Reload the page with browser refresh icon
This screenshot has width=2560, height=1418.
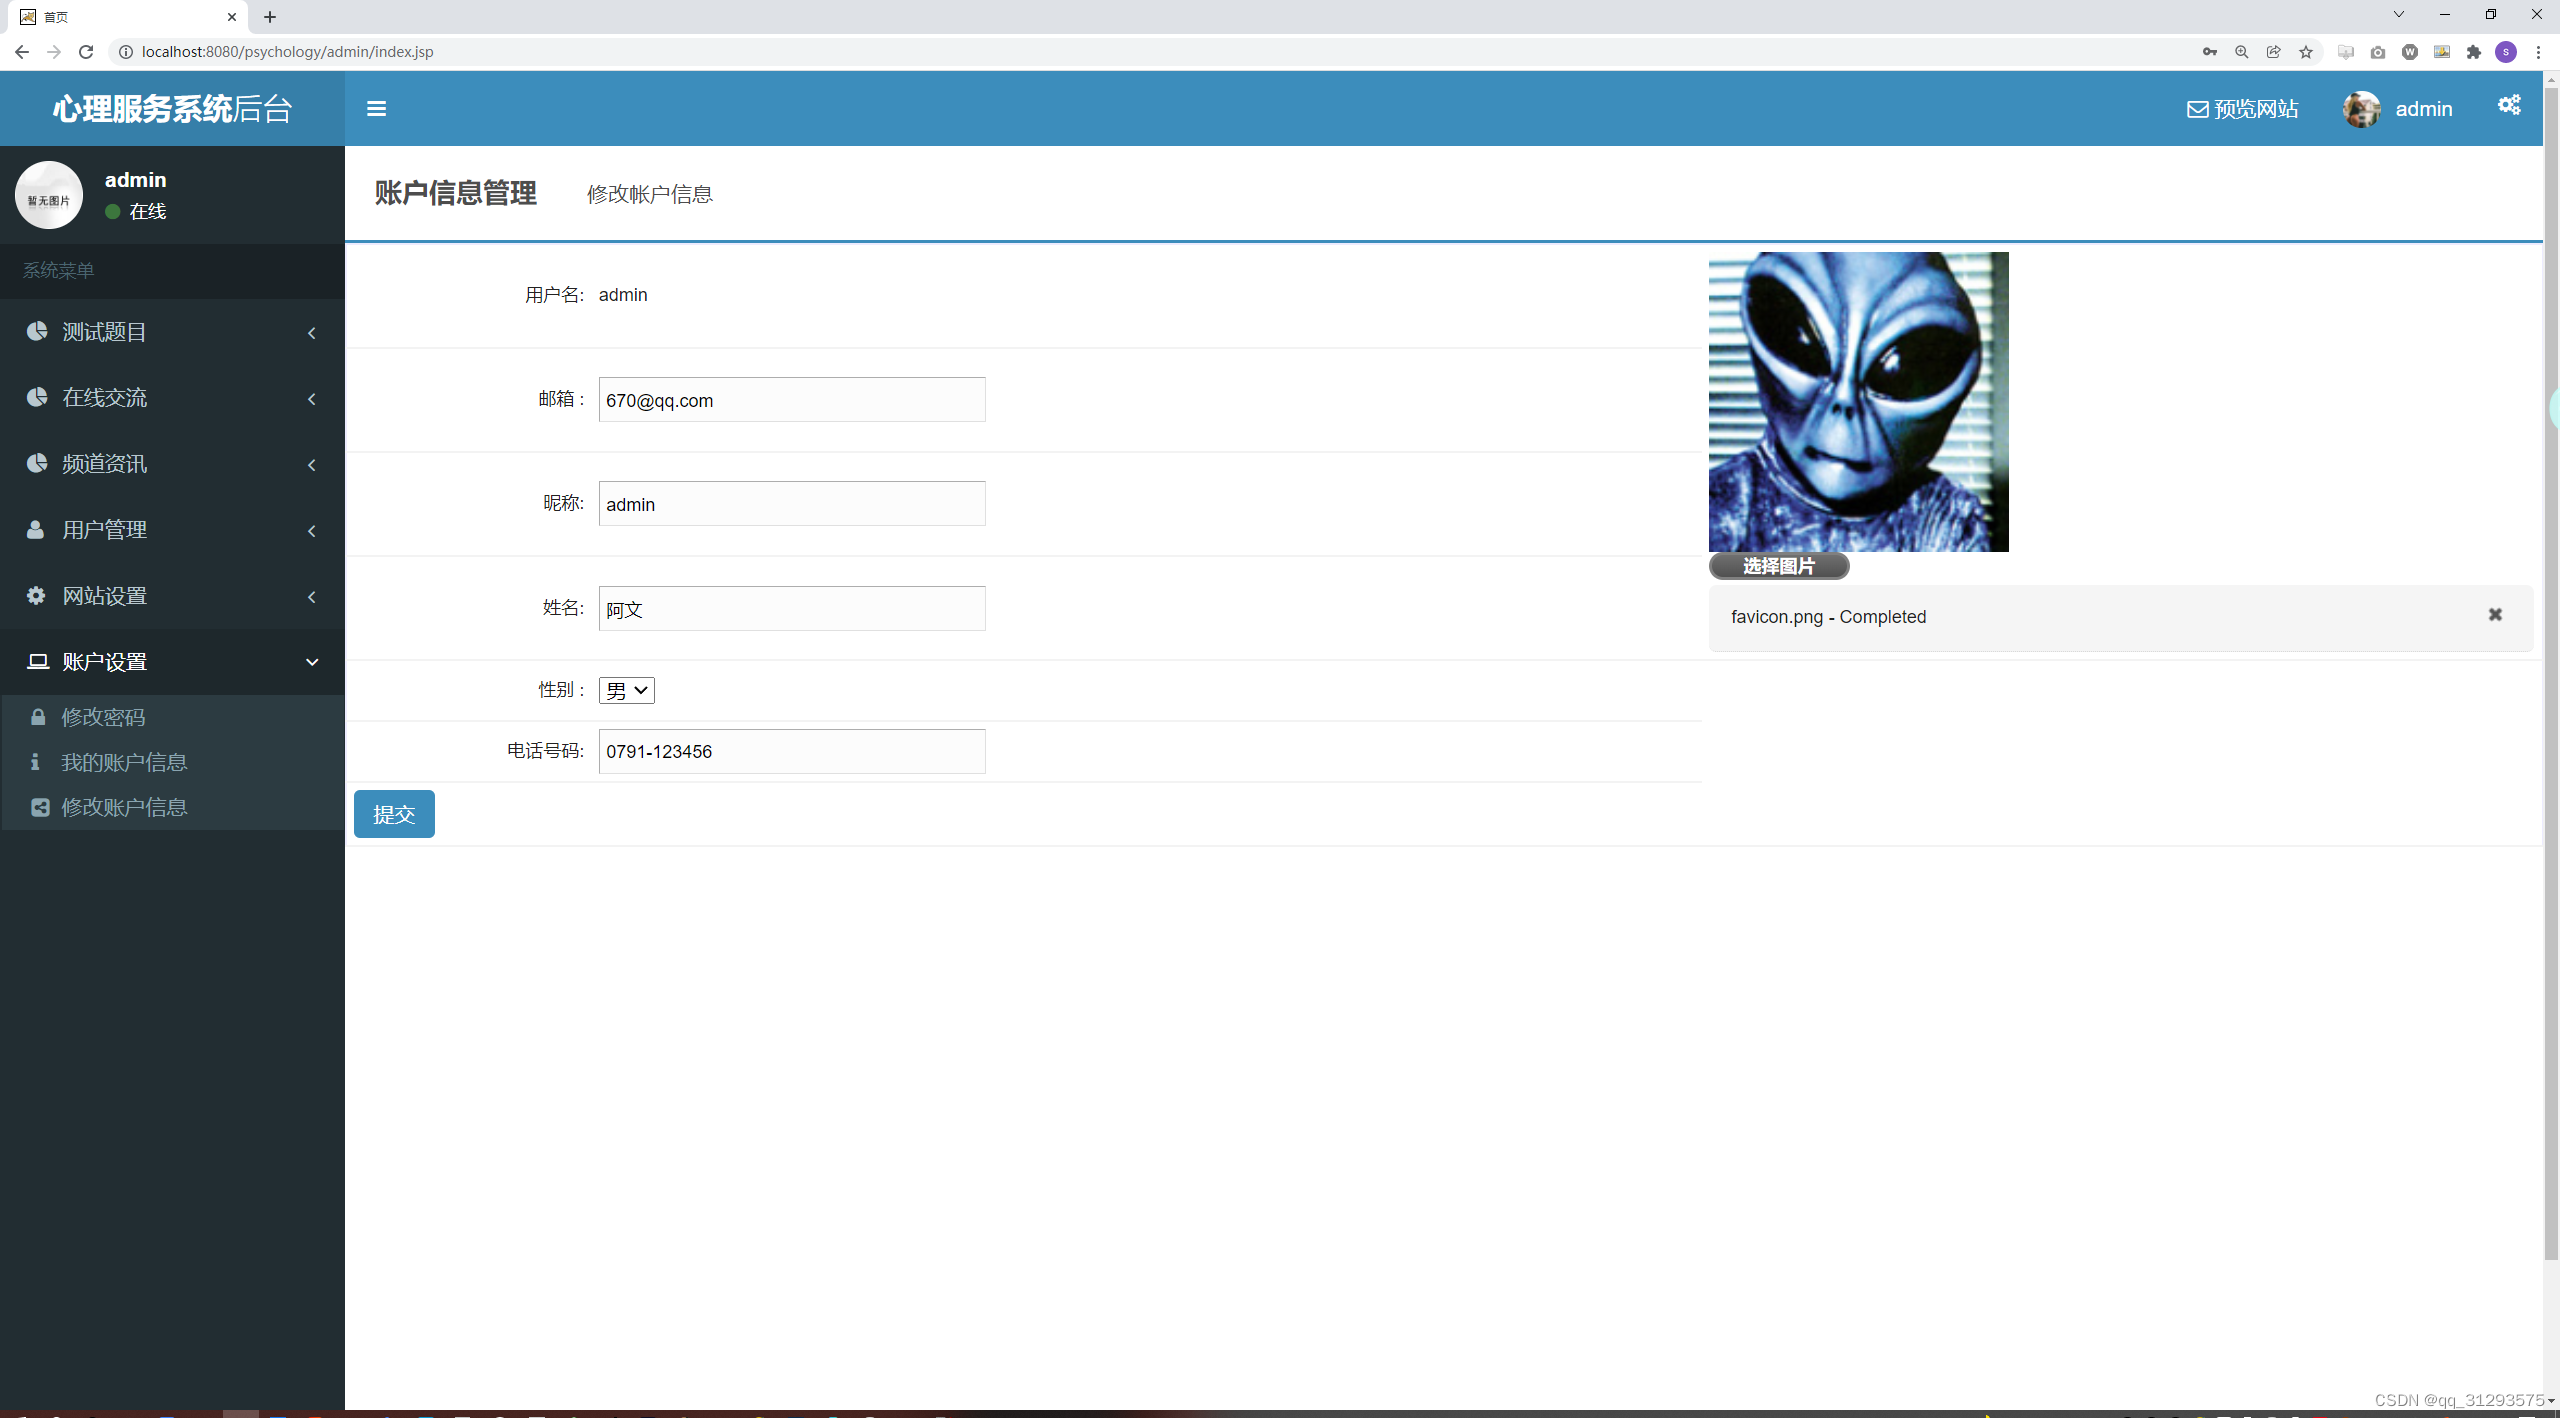pyautogui.click(x=86, y=52)
